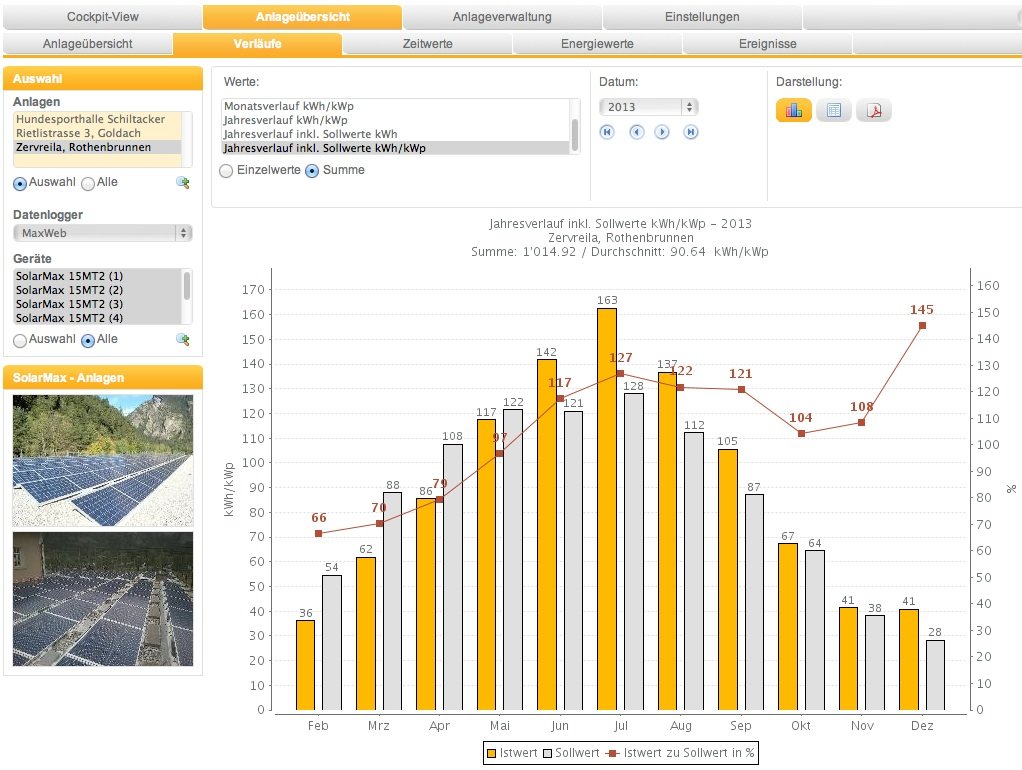
Task: Select Rietlistrasse 3, Goldach plant
Action: click(97, 133)
